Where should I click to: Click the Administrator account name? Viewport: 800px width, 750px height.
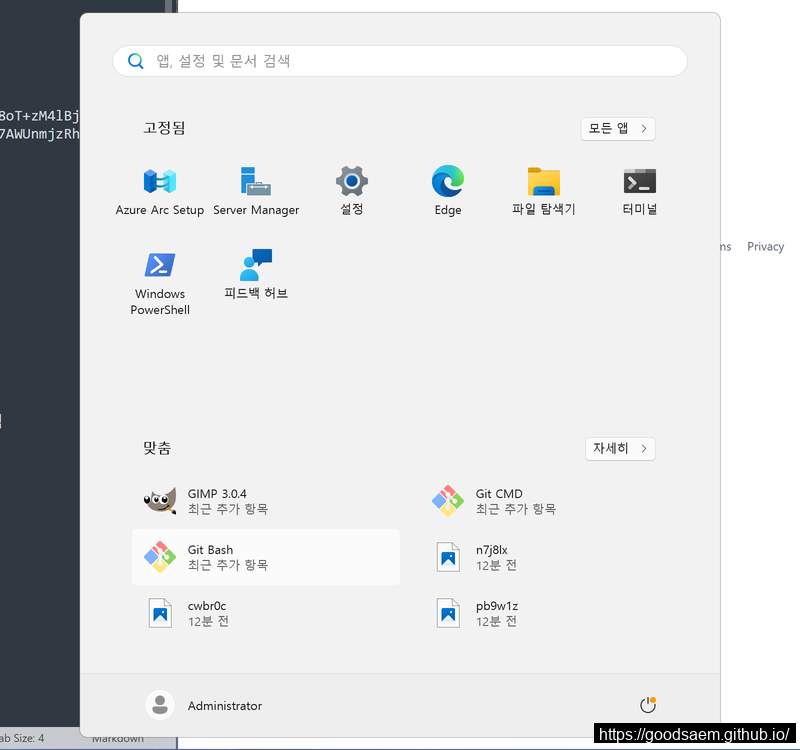pyautogui.click(x=224, y=706)
